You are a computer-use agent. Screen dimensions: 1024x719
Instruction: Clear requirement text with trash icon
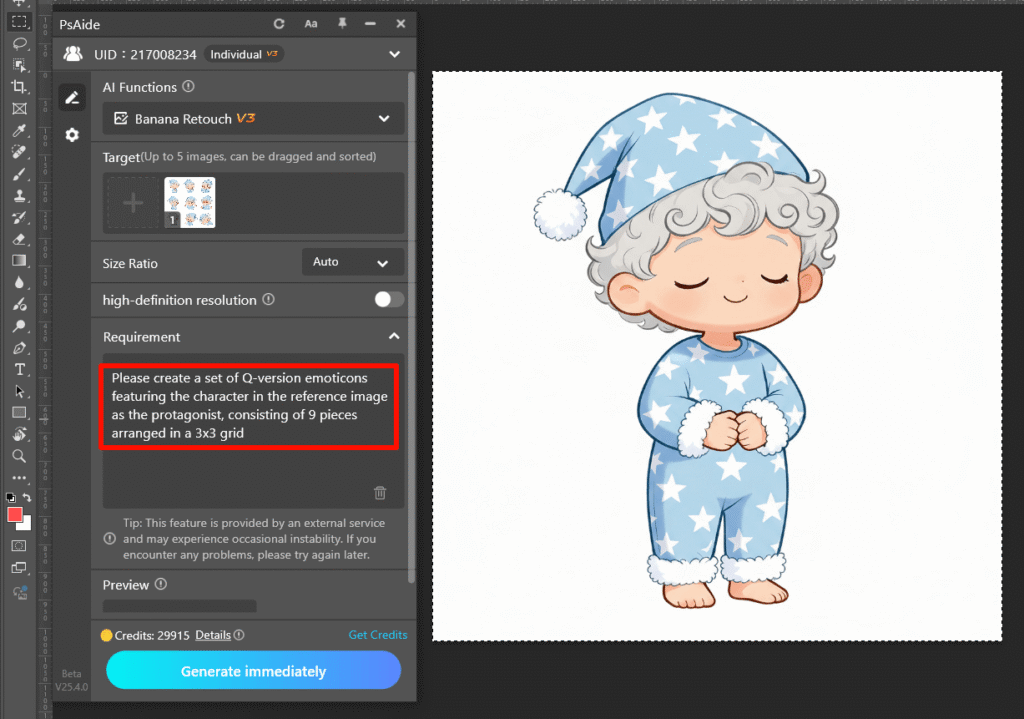tap(380, 492)
